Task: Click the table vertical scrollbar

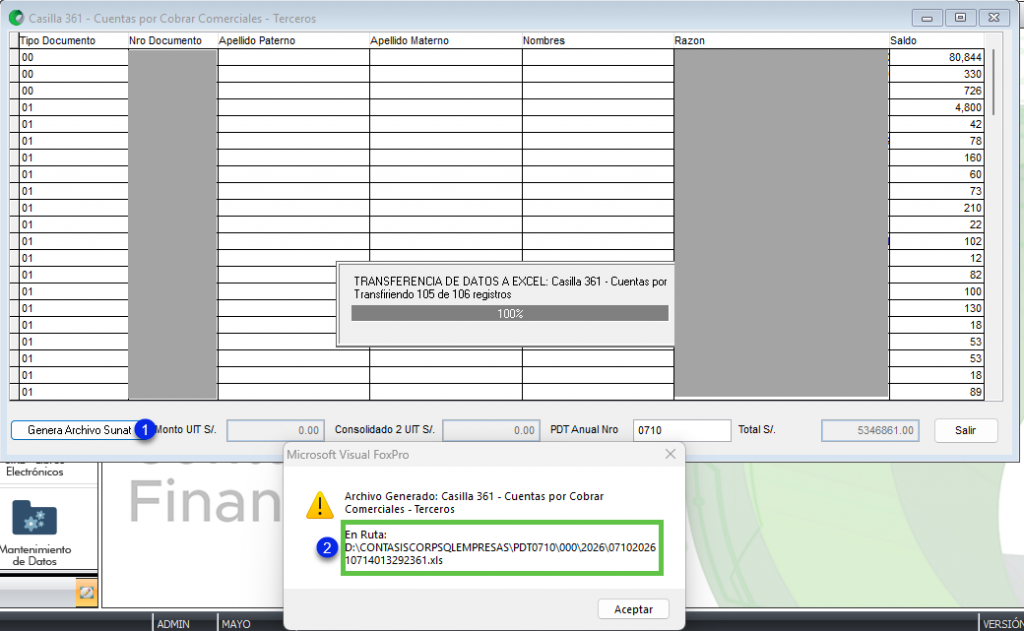Action: 993,82
